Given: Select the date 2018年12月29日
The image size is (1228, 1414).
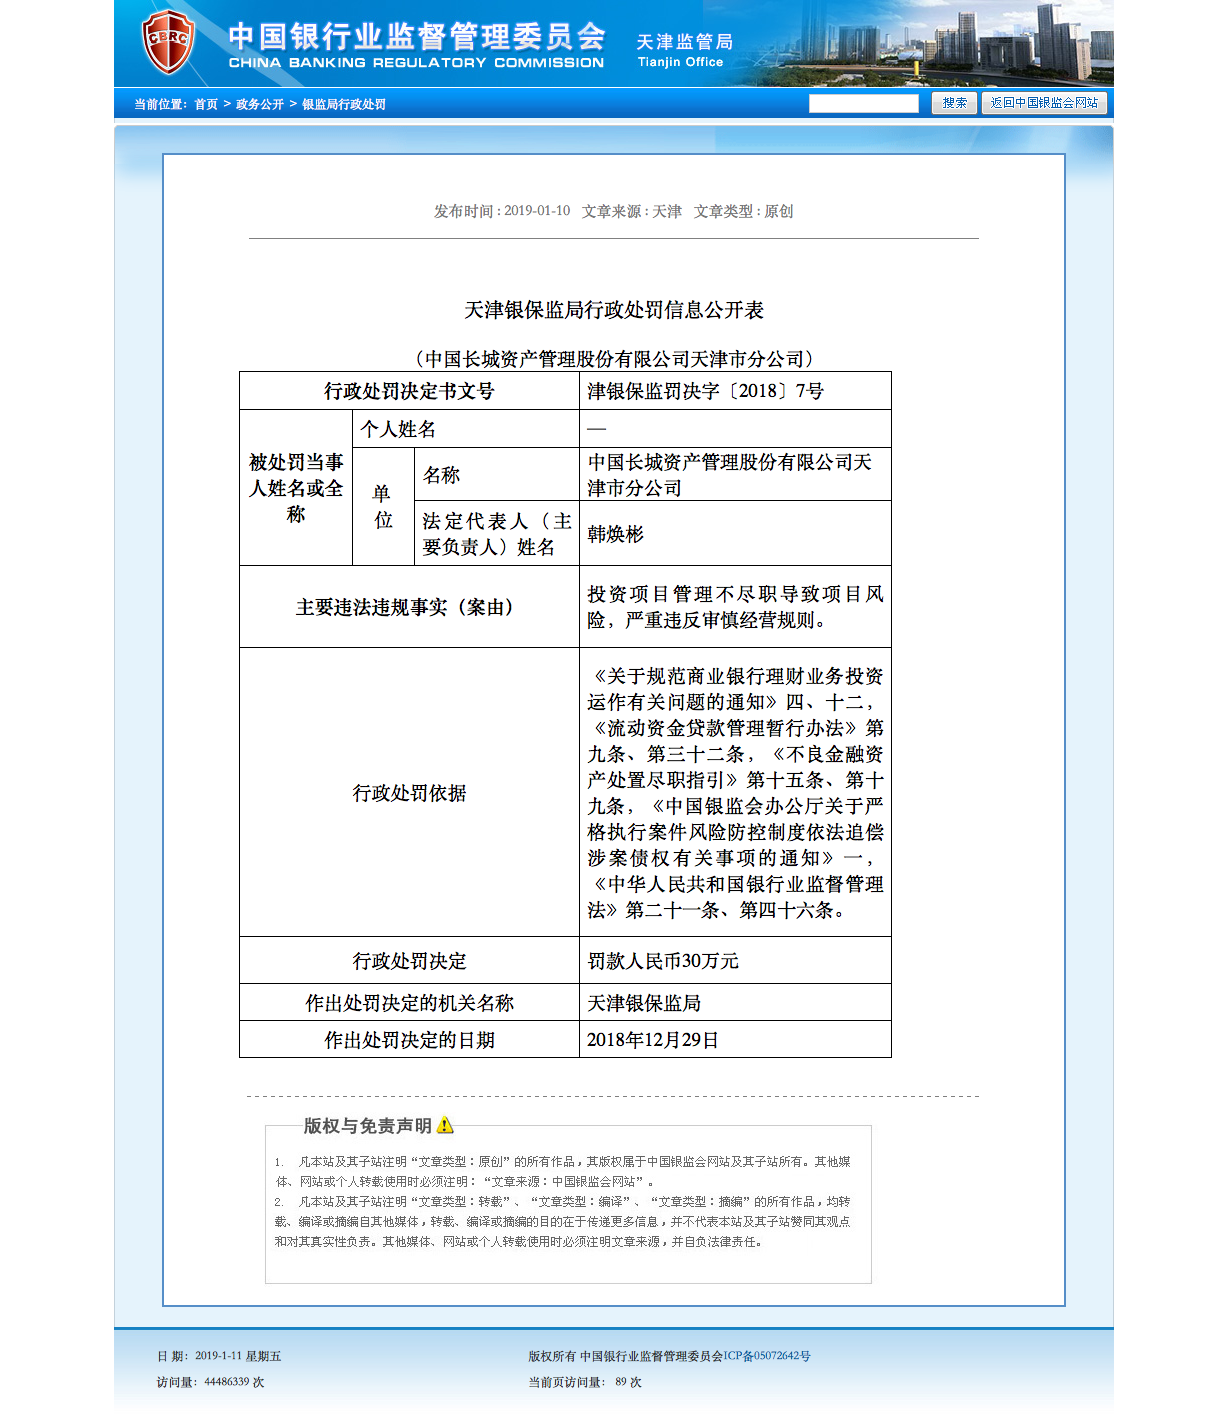Looking at the screenshot, I should tap(653, 1040).
